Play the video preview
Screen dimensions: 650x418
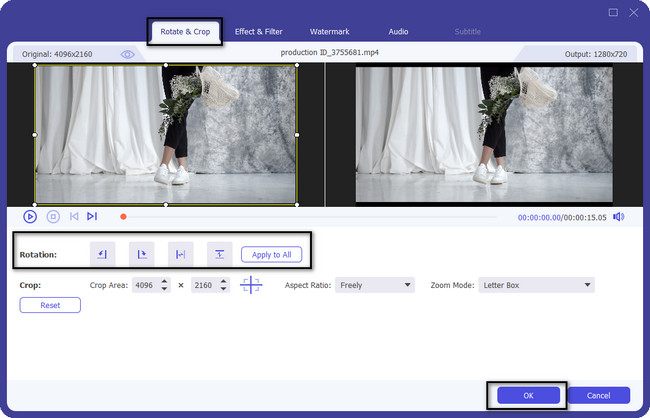tap(30, 216)
